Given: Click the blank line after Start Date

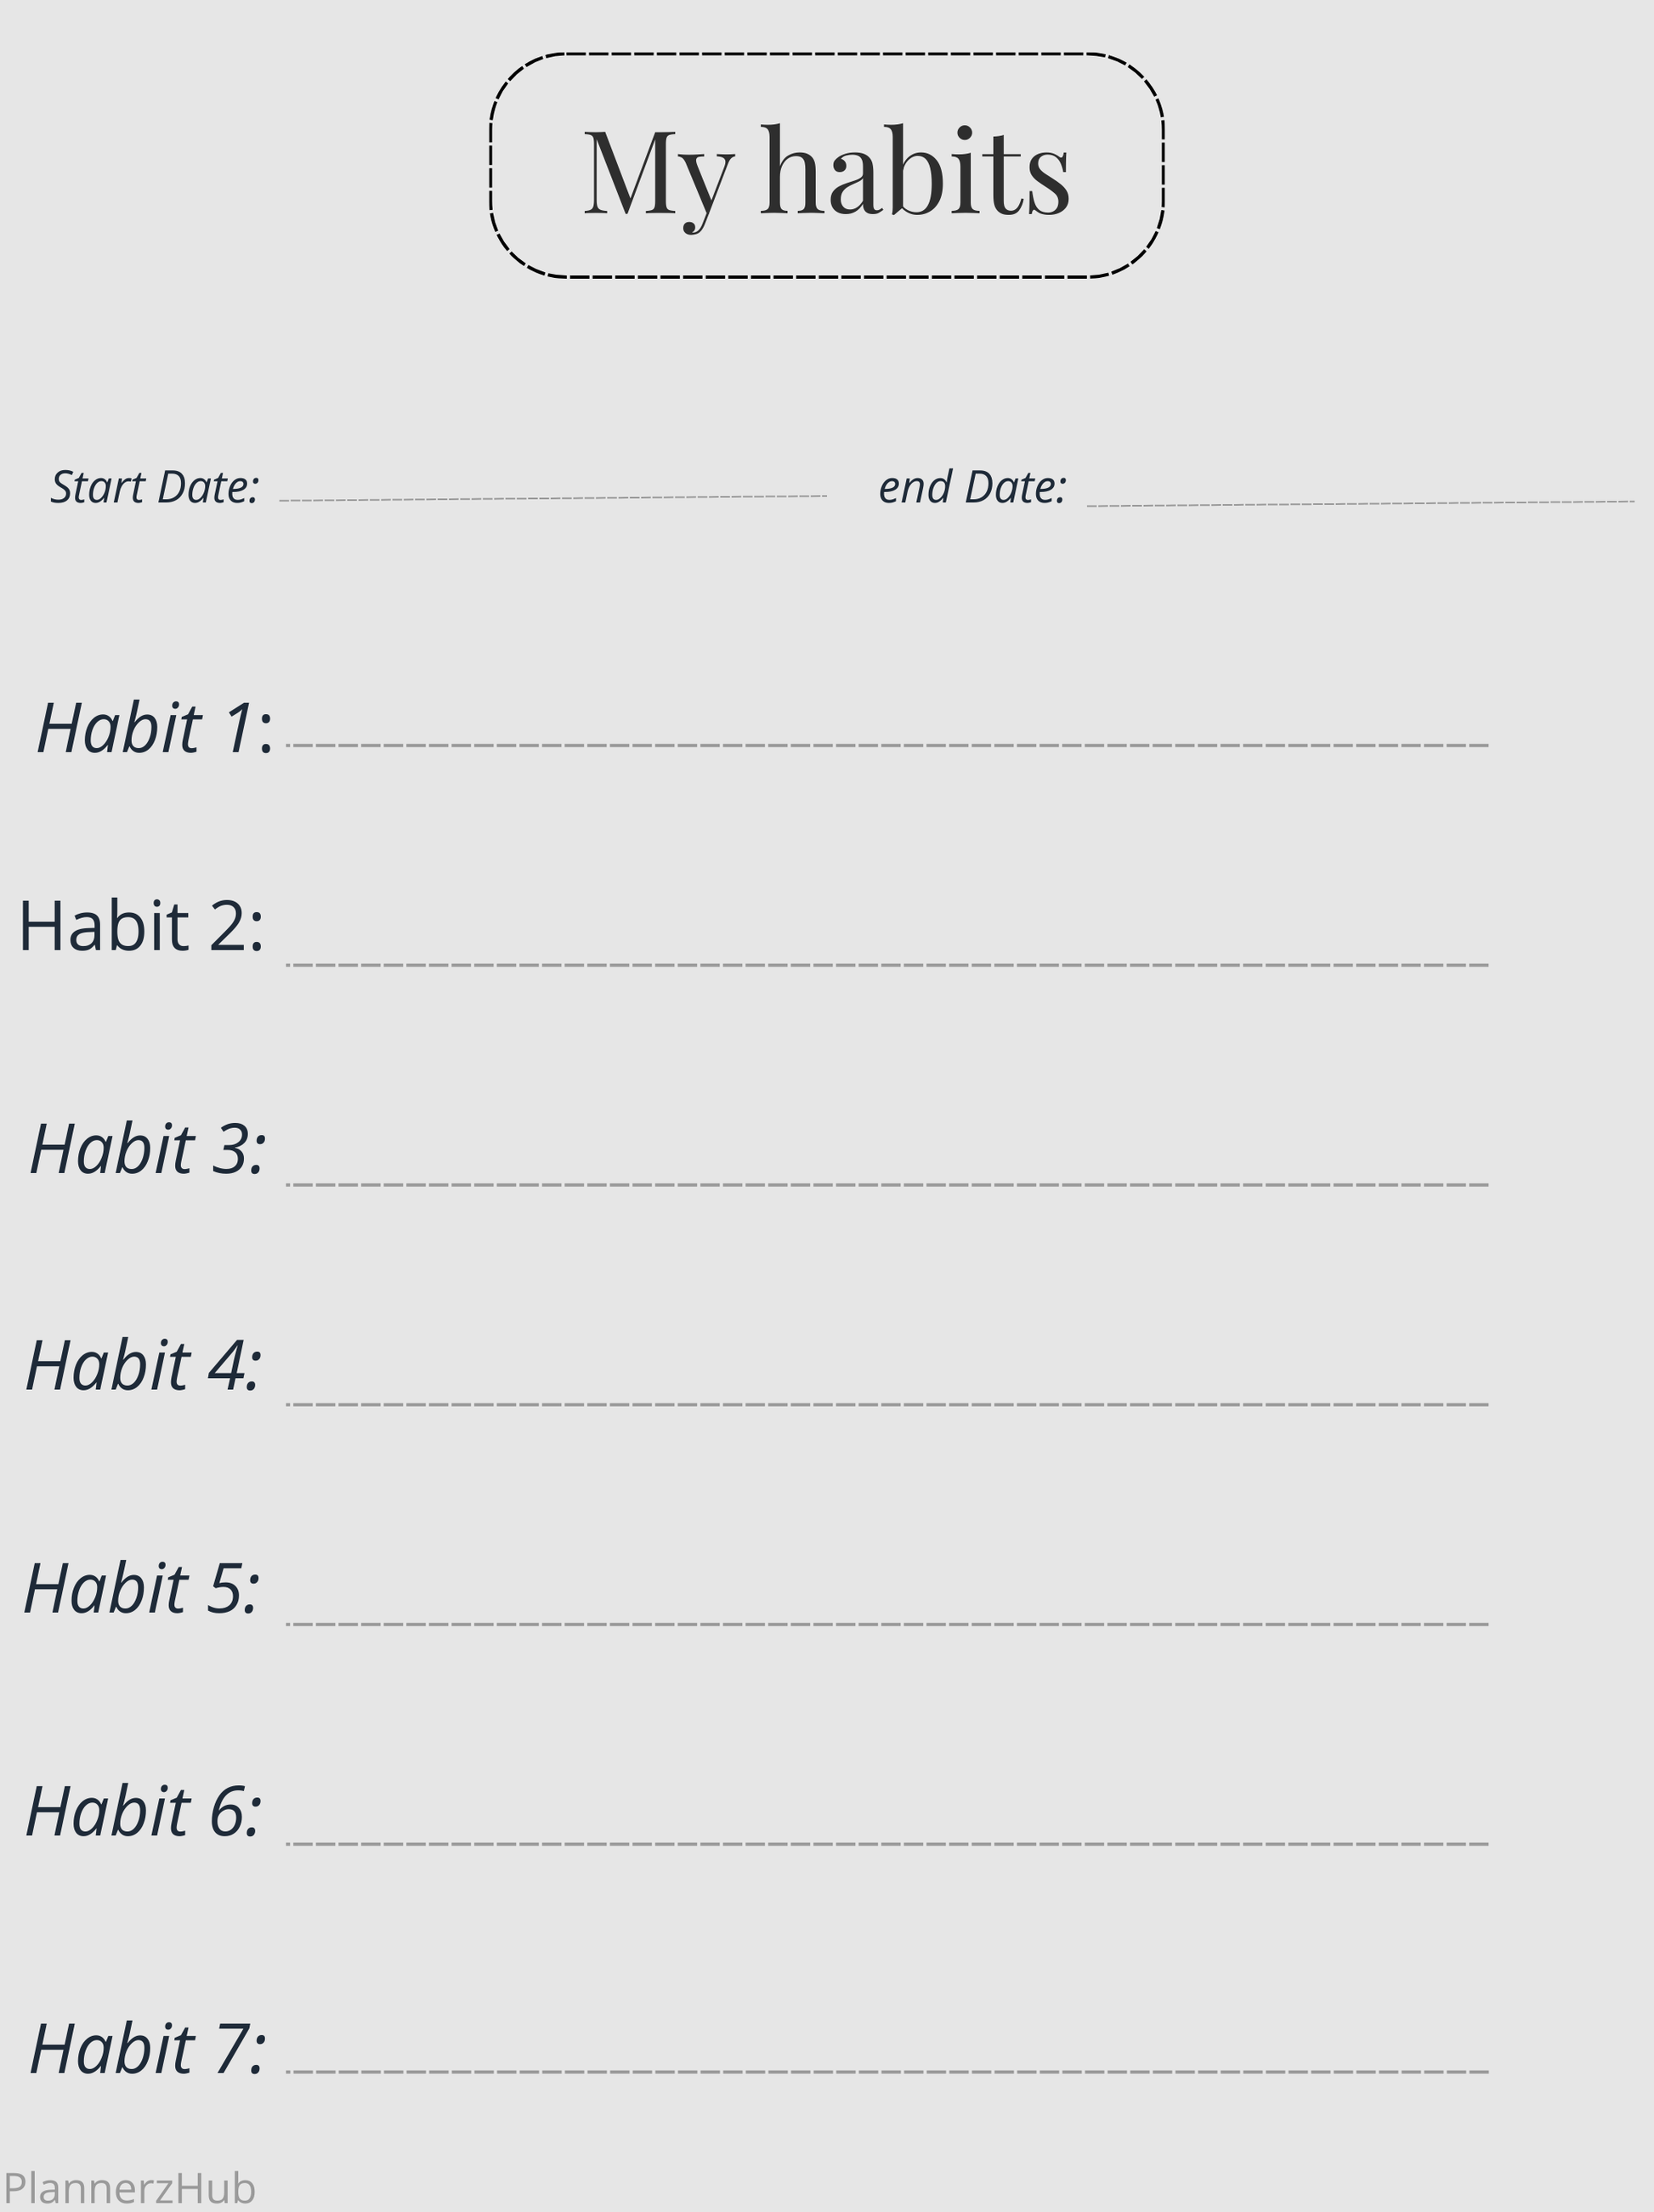Looking at the screenshot, I should point(552,497).
